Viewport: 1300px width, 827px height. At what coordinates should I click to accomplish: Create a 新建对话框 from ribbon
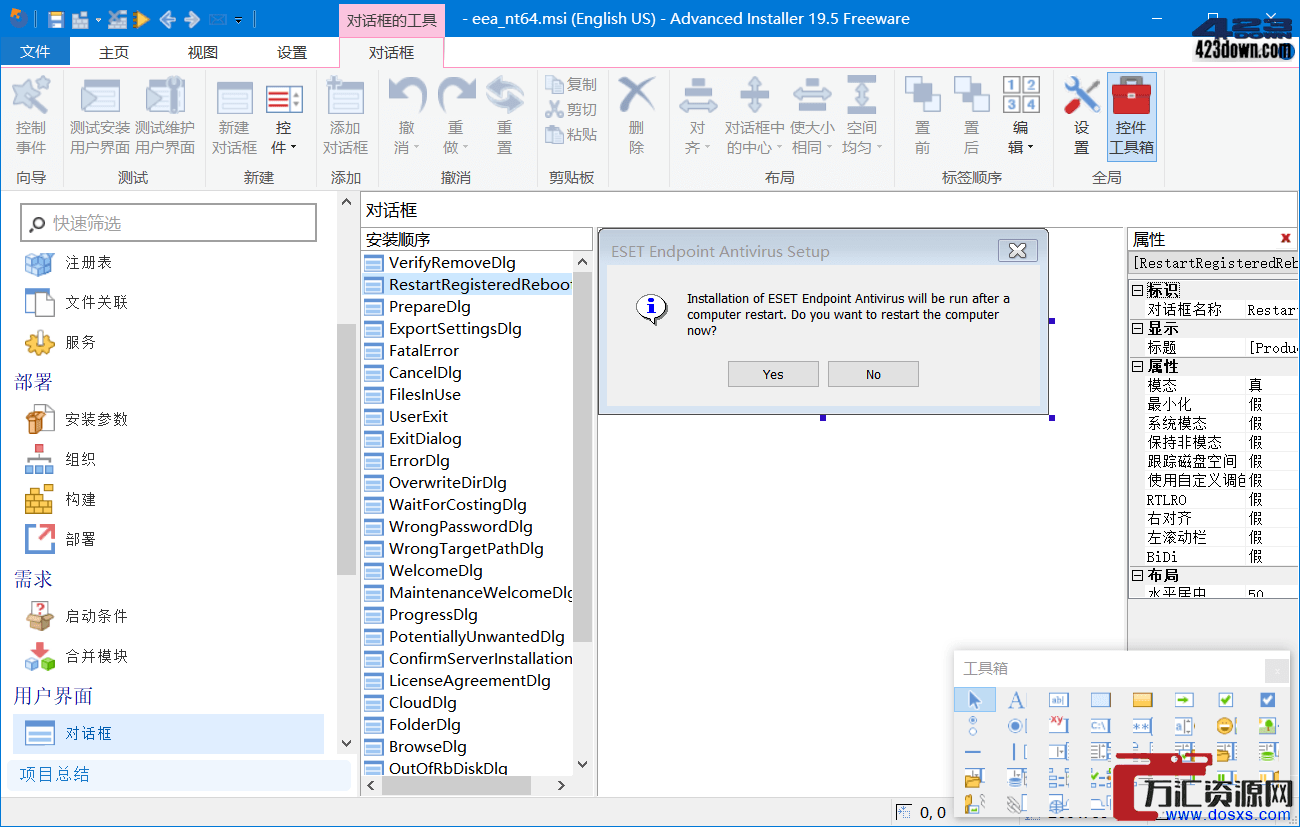(x=234, y=116)
